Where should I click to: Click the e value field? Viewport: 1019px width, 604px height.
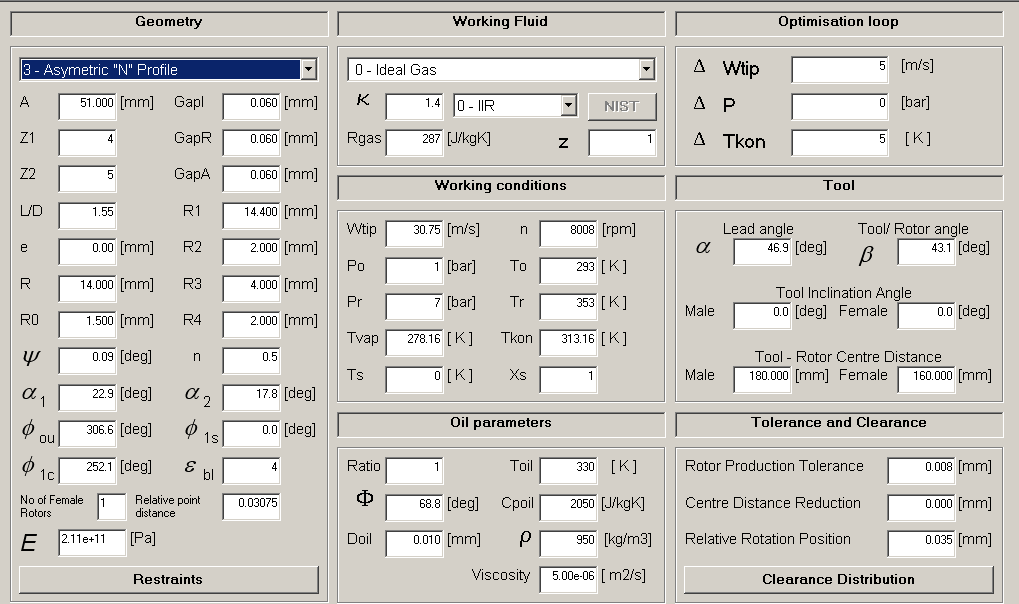tap(87, 251)
